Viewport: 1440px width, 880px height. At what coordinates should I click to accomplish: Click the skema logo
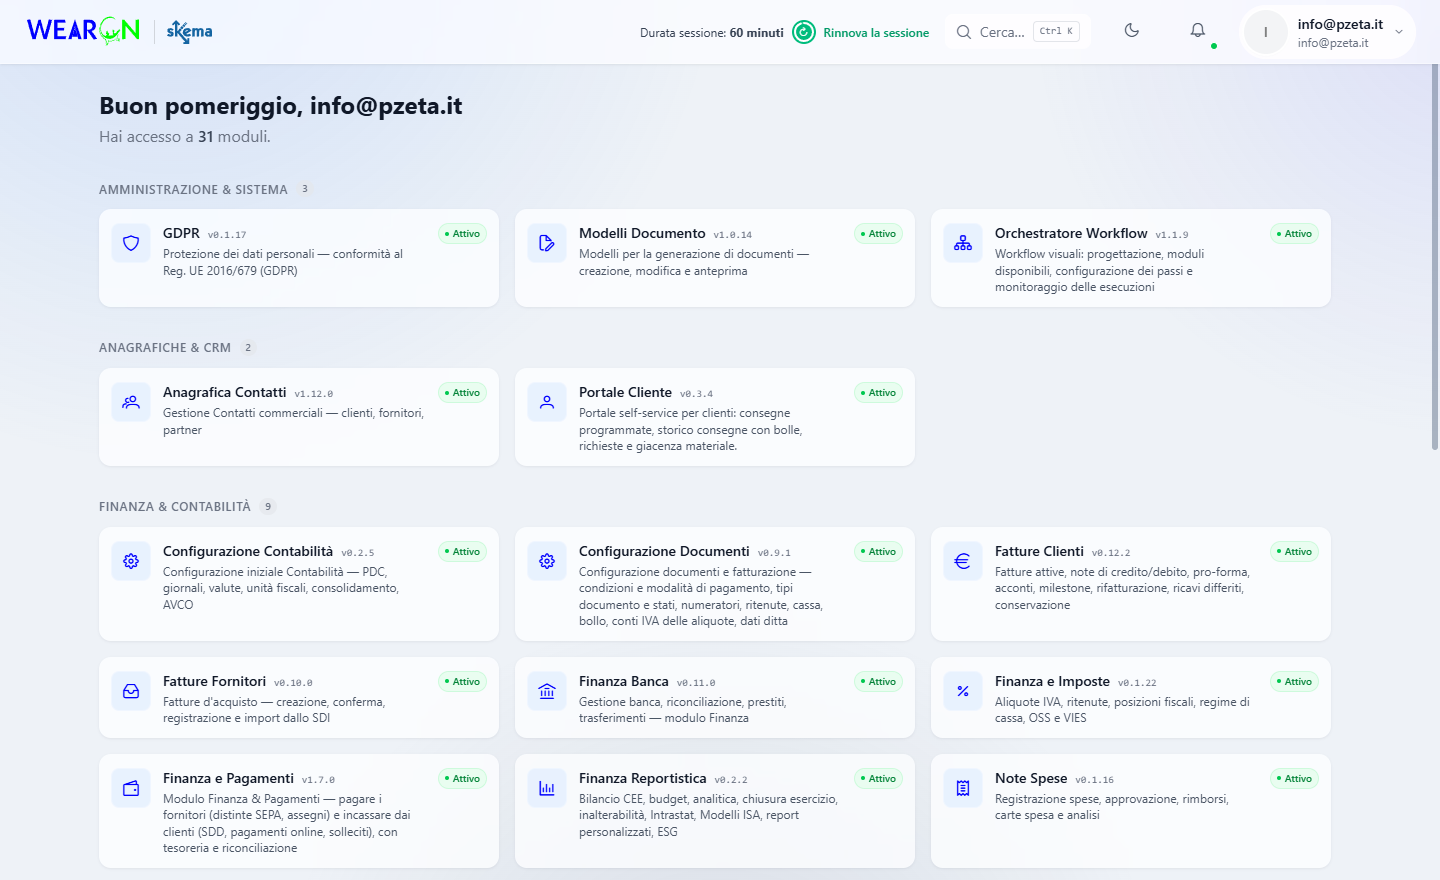(x=190, y=32)
